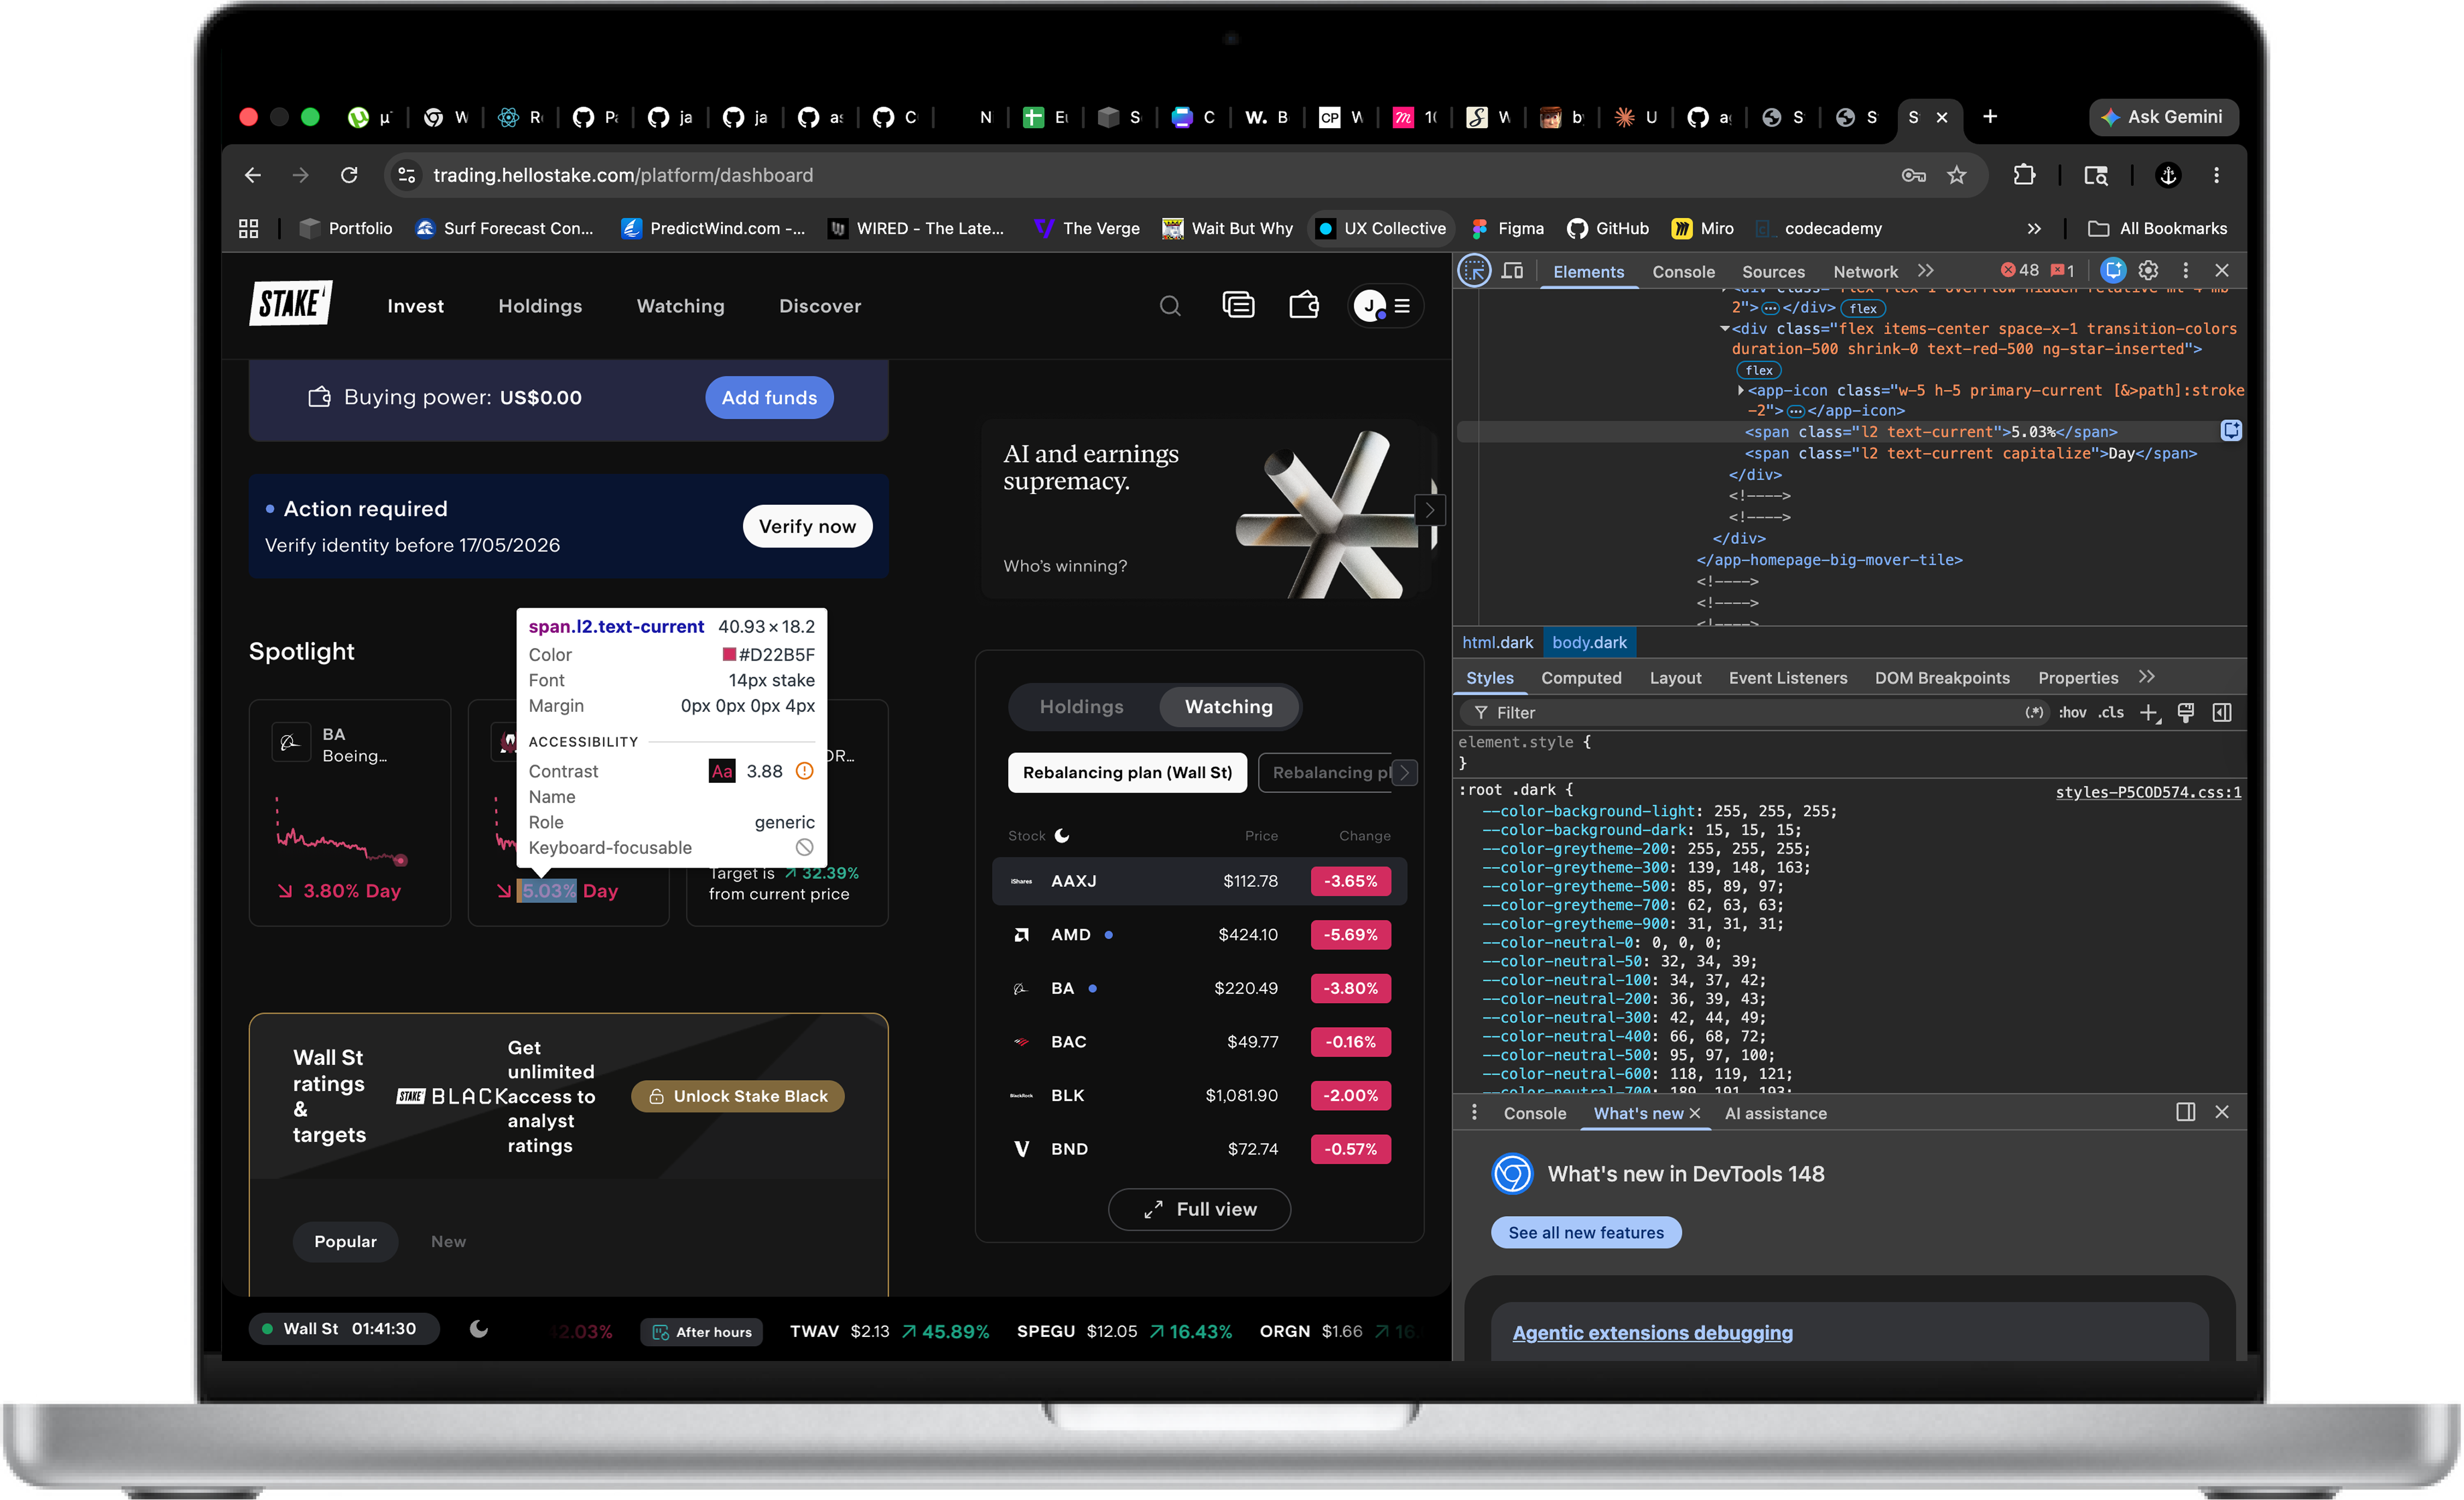Open the rendering emulations paintbrush icon
Screen dimensions: 2464x1500
point(2186,713)
